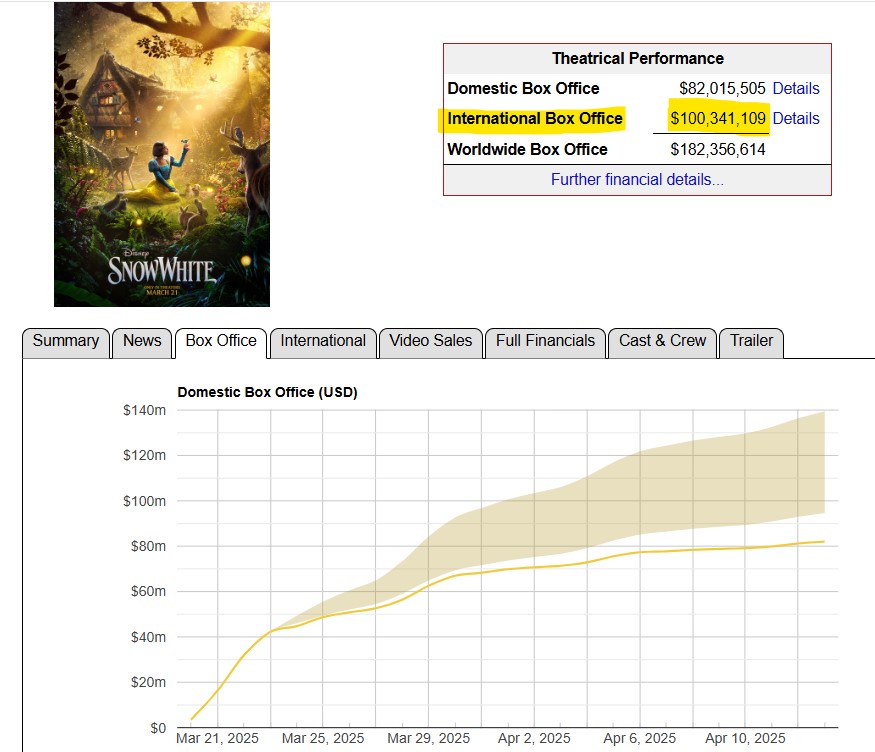
Task: Click the International Box Office row label
Action: pyautogui.click(x=535, y=119)
